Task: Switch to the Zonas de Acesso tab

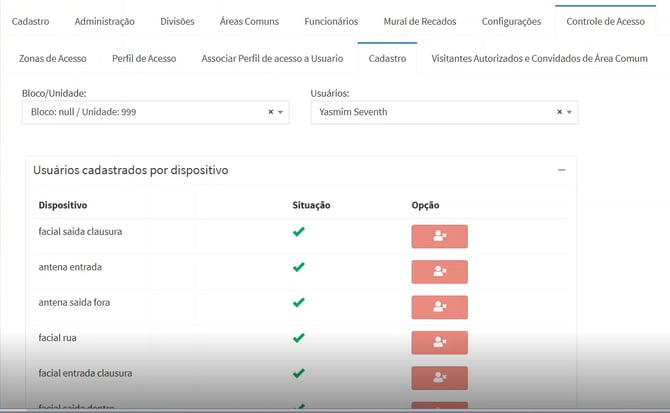Action: click(x=51, y=59)
